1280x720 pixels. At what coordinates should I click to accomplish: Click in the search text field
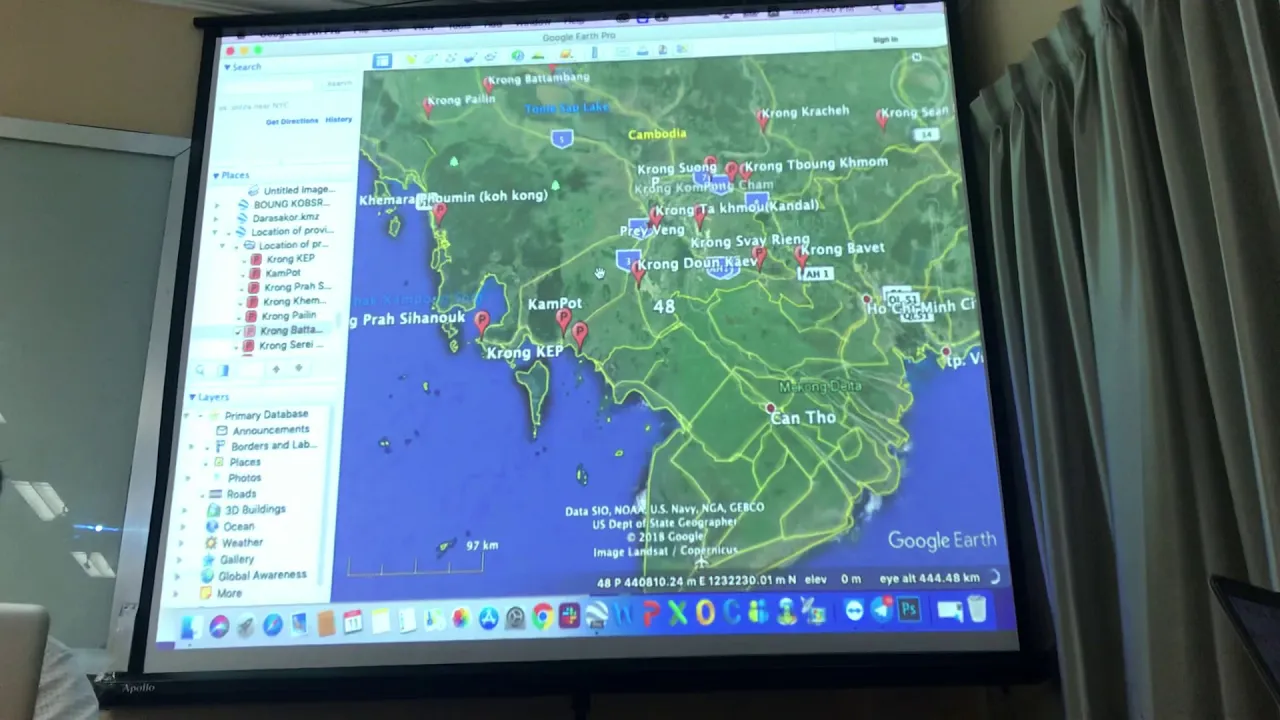coord(270,86)
